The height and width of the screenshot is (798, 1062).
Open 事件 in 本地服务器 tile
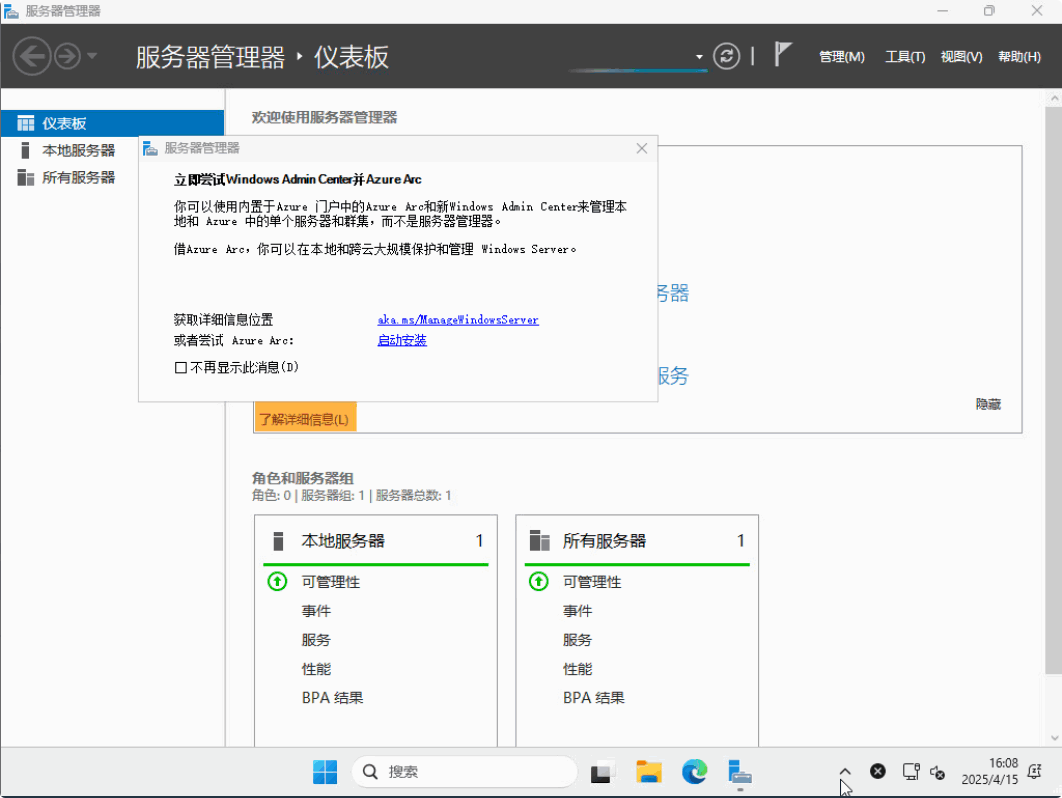coord(316,611)
